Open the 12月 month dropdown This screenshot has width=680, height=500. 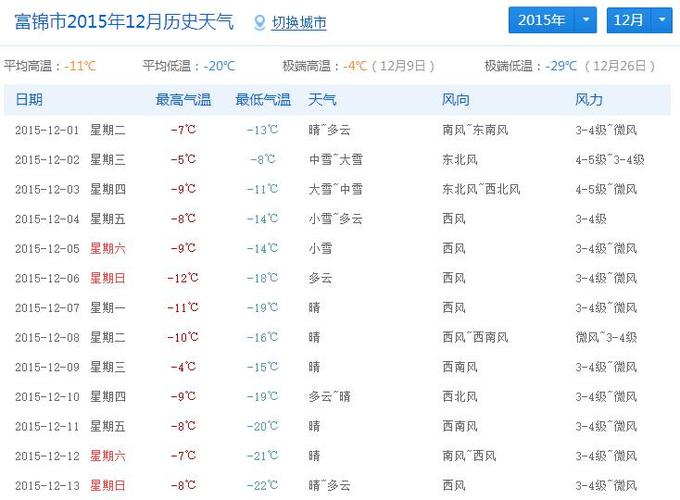coord(639,20)
